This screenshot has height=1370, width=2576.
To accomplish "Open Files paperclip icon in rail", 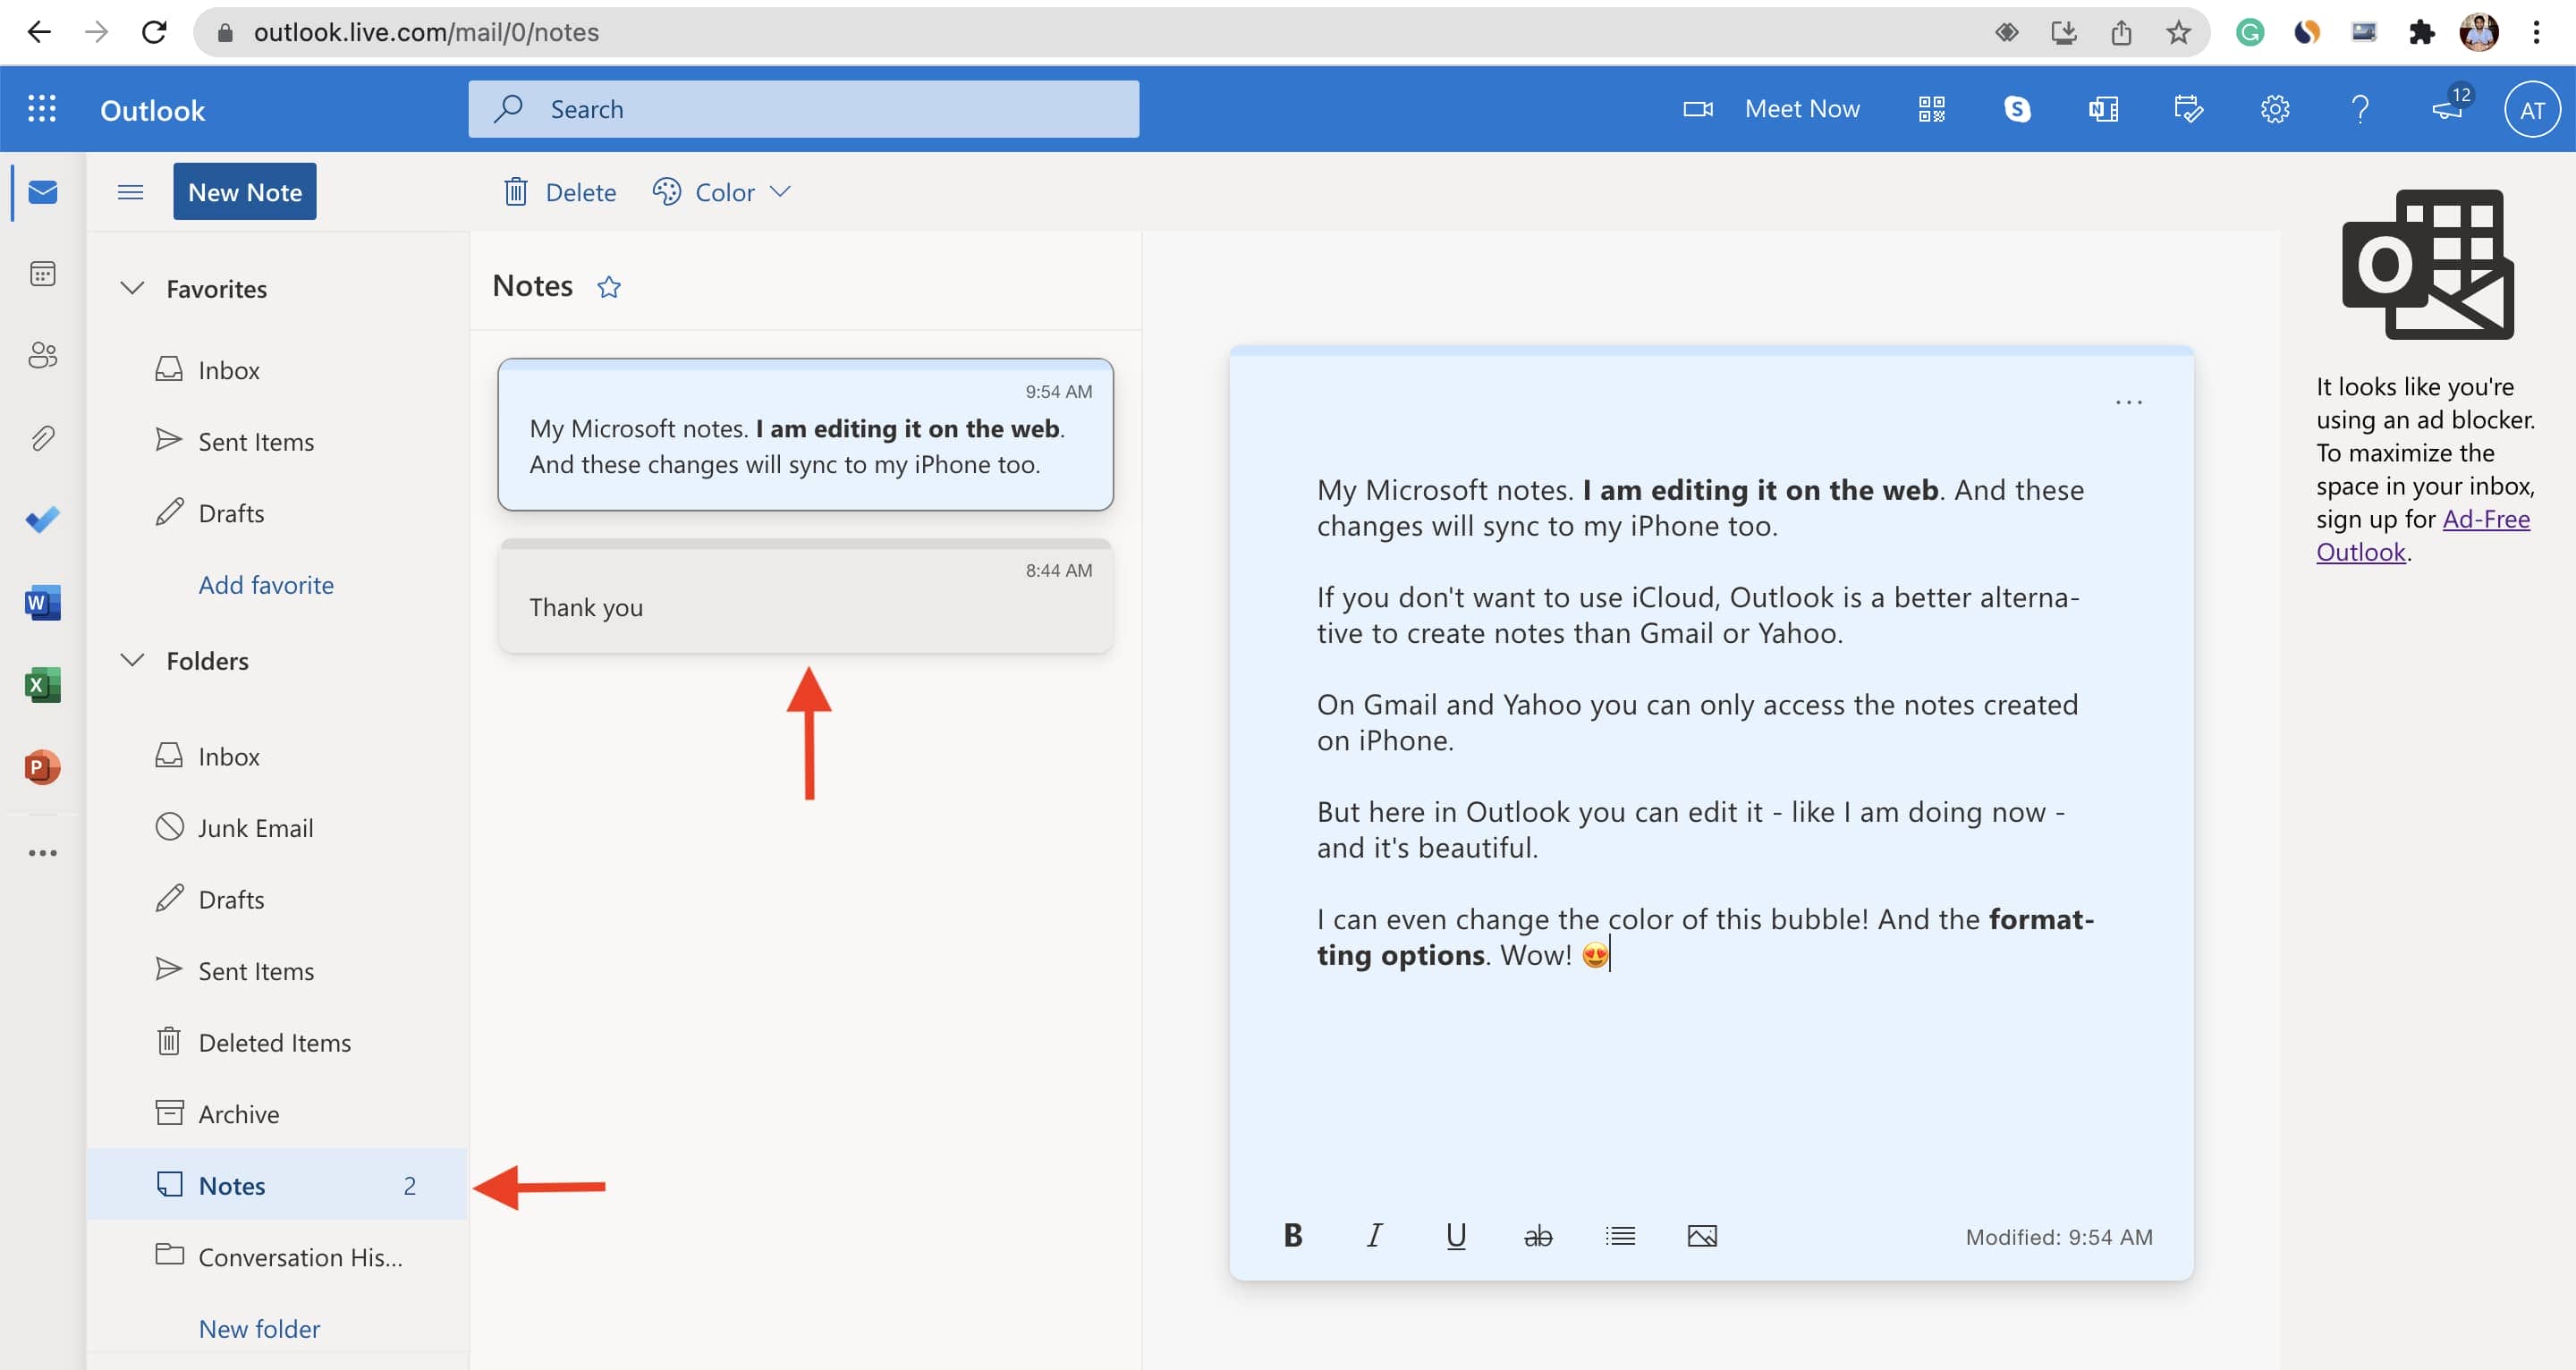I will (42, 437).
